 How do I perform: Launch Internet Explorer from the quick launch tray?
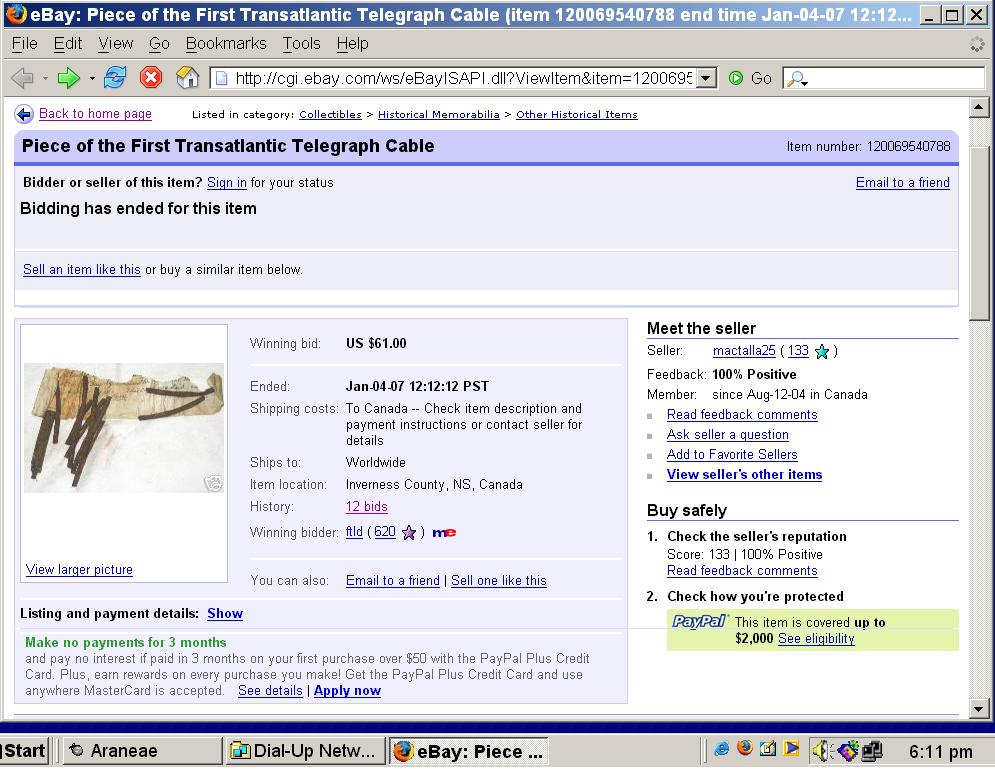point(722,749)
